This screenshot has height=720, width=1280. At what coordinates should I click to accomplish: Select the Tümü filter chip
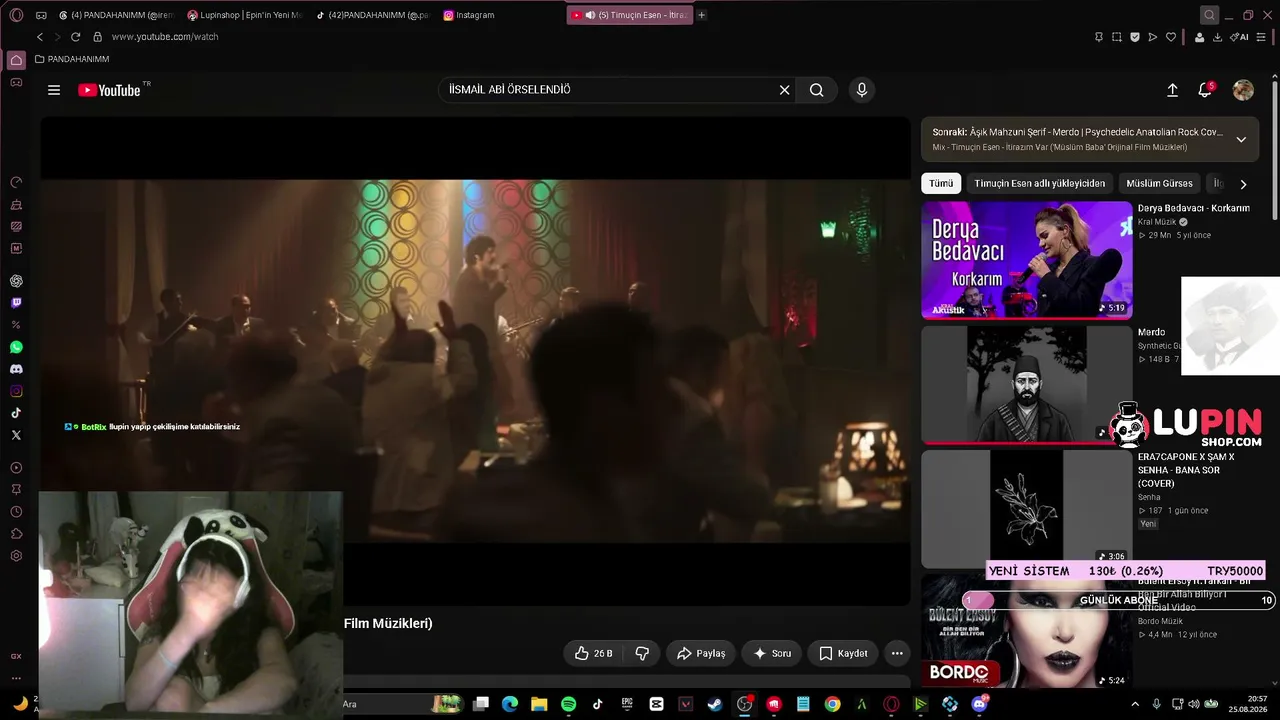click(941, 183)
